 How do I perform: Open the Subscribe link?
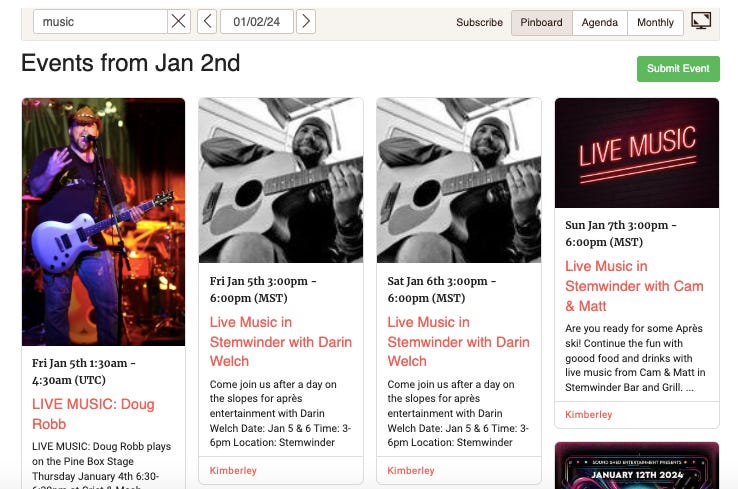coord(479,23)
